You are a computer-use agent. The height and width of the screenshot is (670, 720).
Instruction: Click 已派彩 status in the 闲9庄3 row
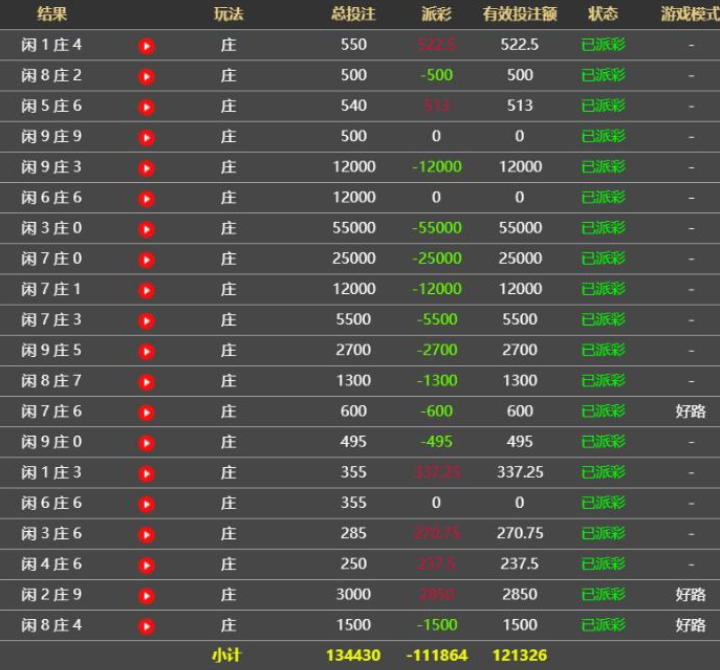coord(603,167)
